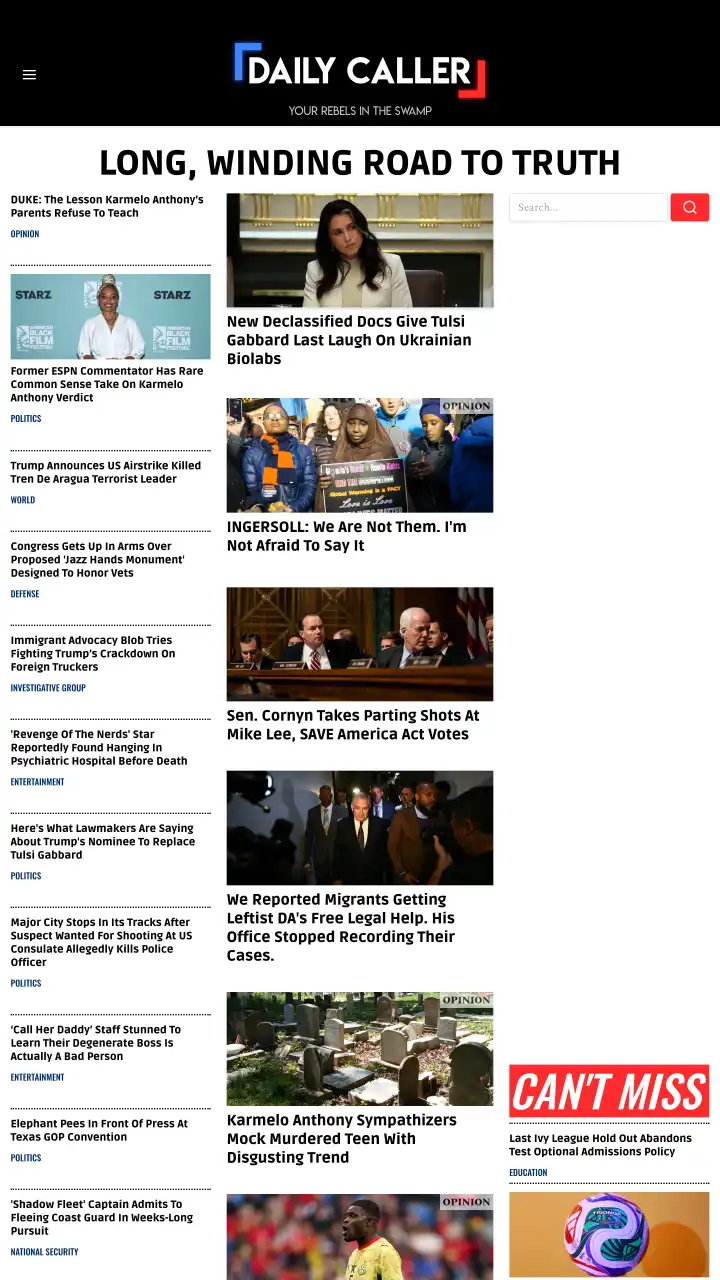Read Sen. Cornyn Takes Parting Shots article

[353, 725]
